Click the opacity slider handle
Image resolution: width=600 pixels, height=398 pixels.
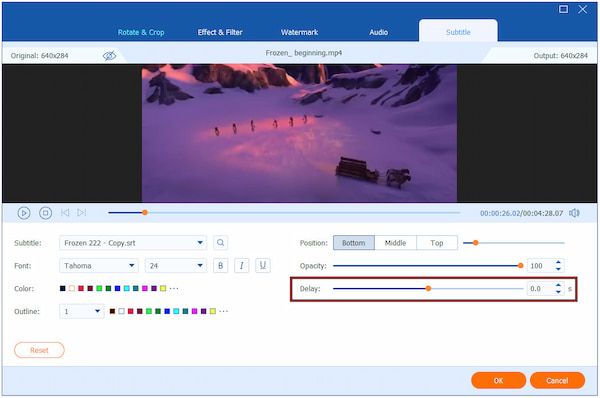pos(520,266)
